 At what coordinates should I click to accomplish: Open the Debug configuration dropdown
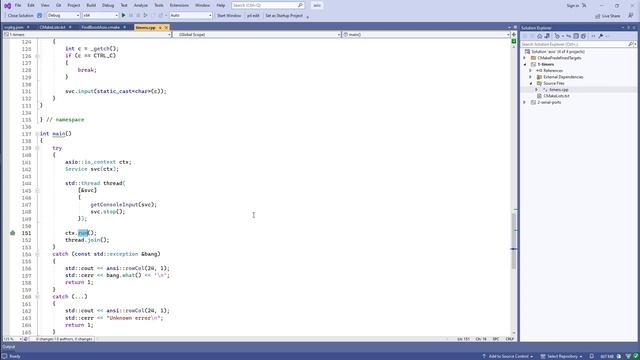click(63, 16)
